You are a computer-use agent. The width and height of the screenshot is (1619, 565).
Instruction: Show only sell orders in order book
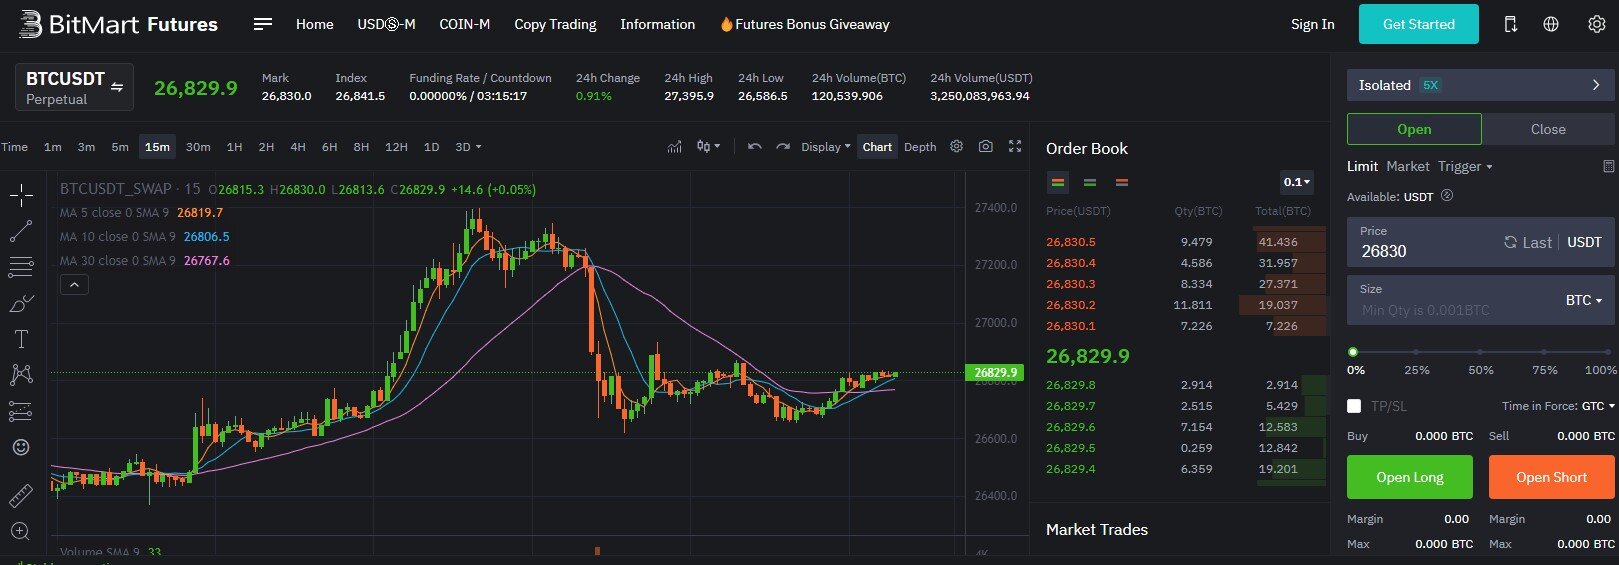tap(1122, 183)
